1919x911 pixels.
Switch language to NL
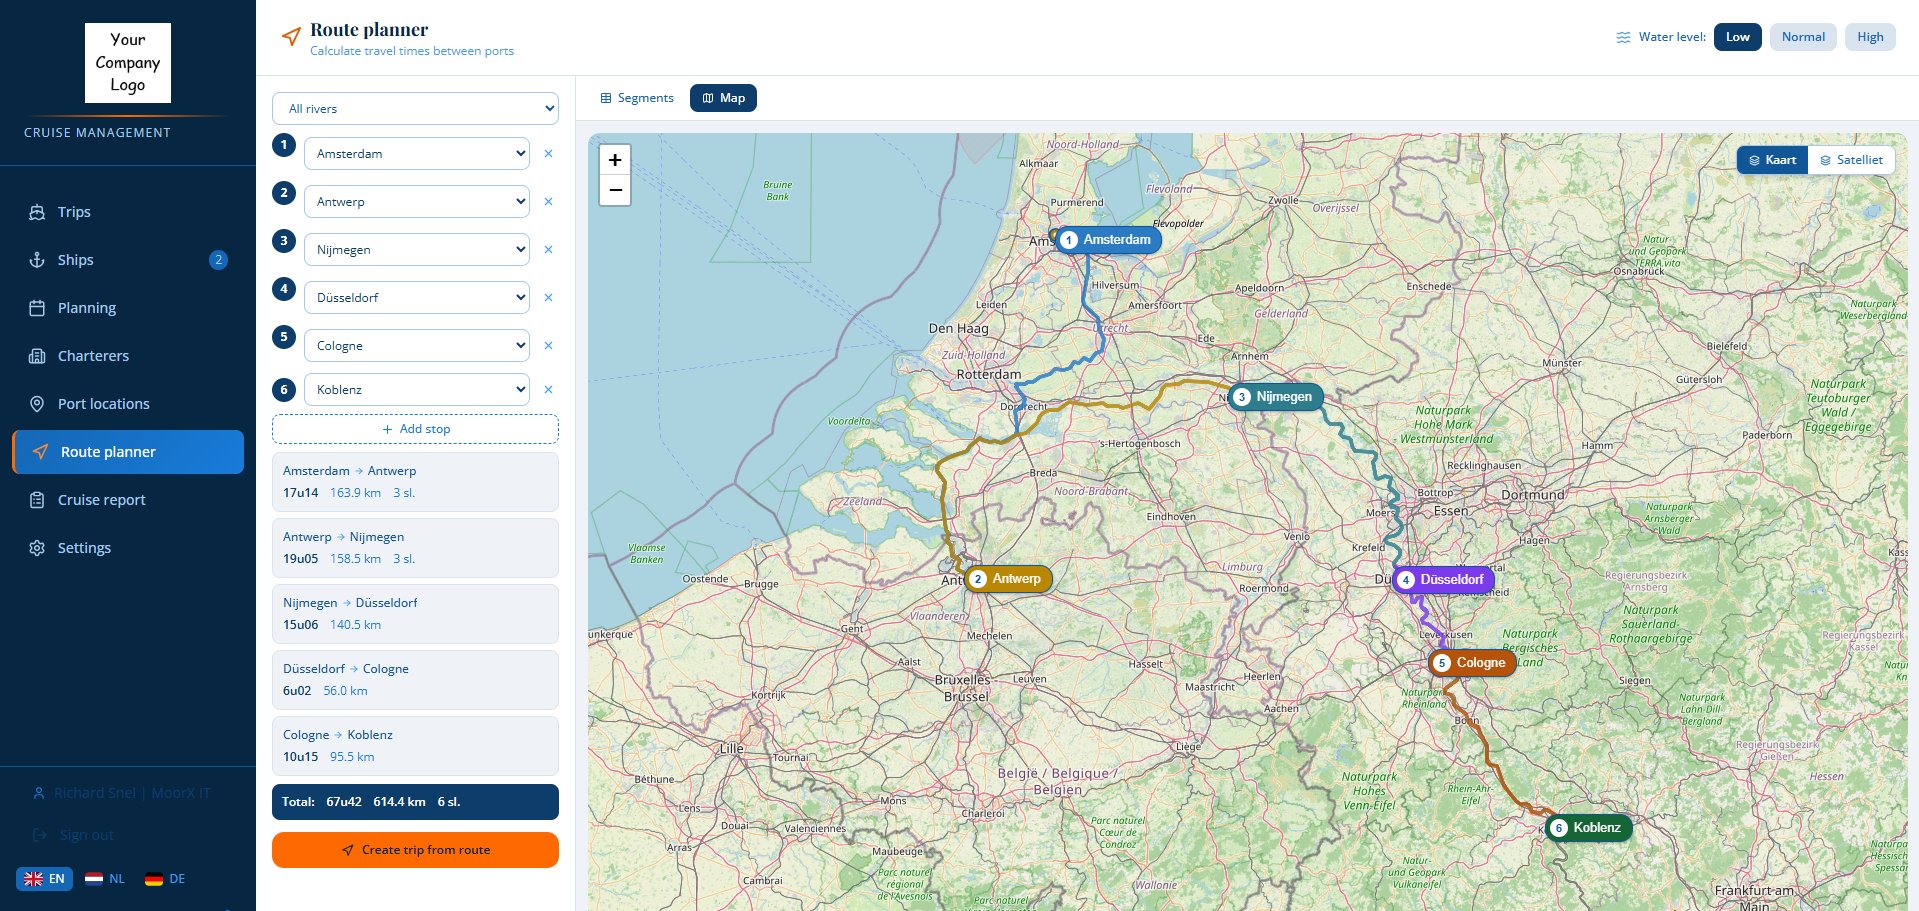[105, 879]
